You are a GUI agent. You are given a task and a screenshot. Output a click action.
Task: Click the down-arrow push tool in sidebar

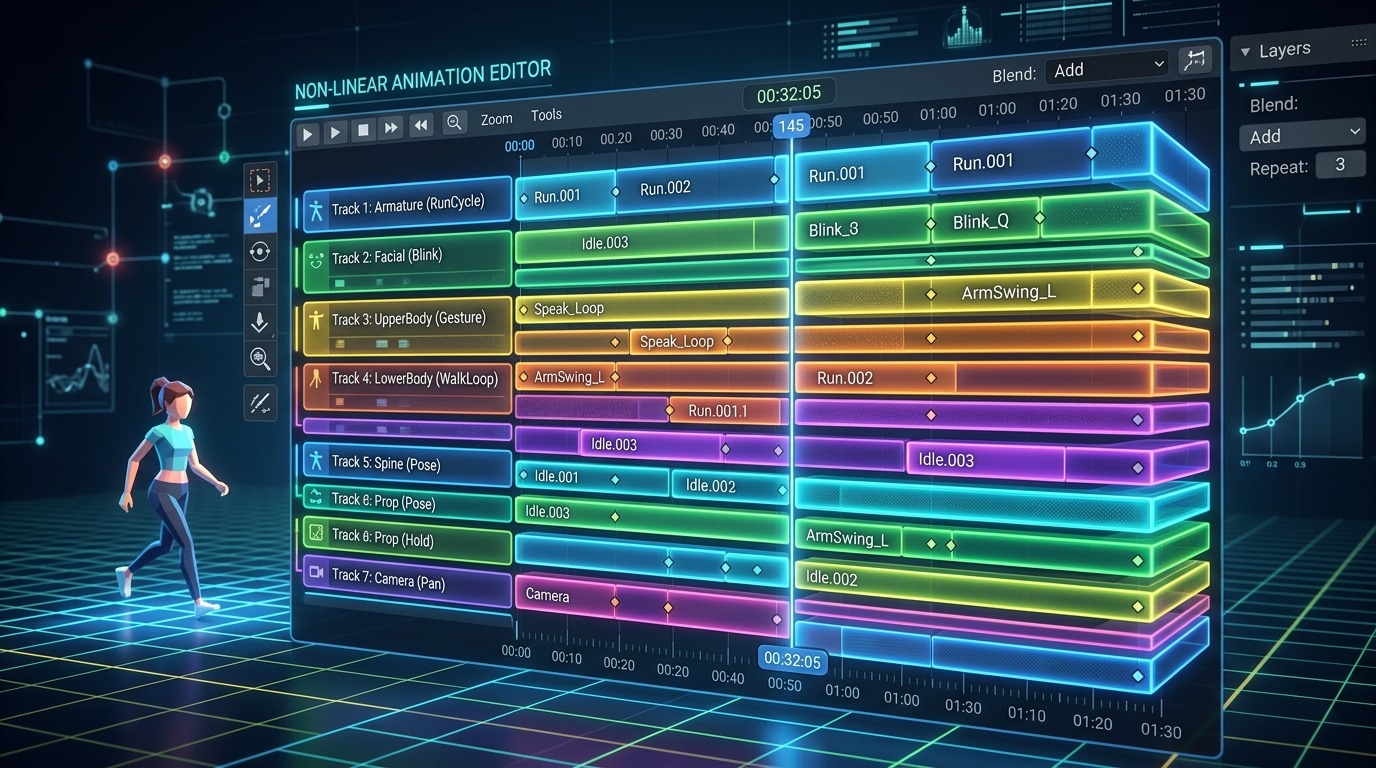pos(260,323)
